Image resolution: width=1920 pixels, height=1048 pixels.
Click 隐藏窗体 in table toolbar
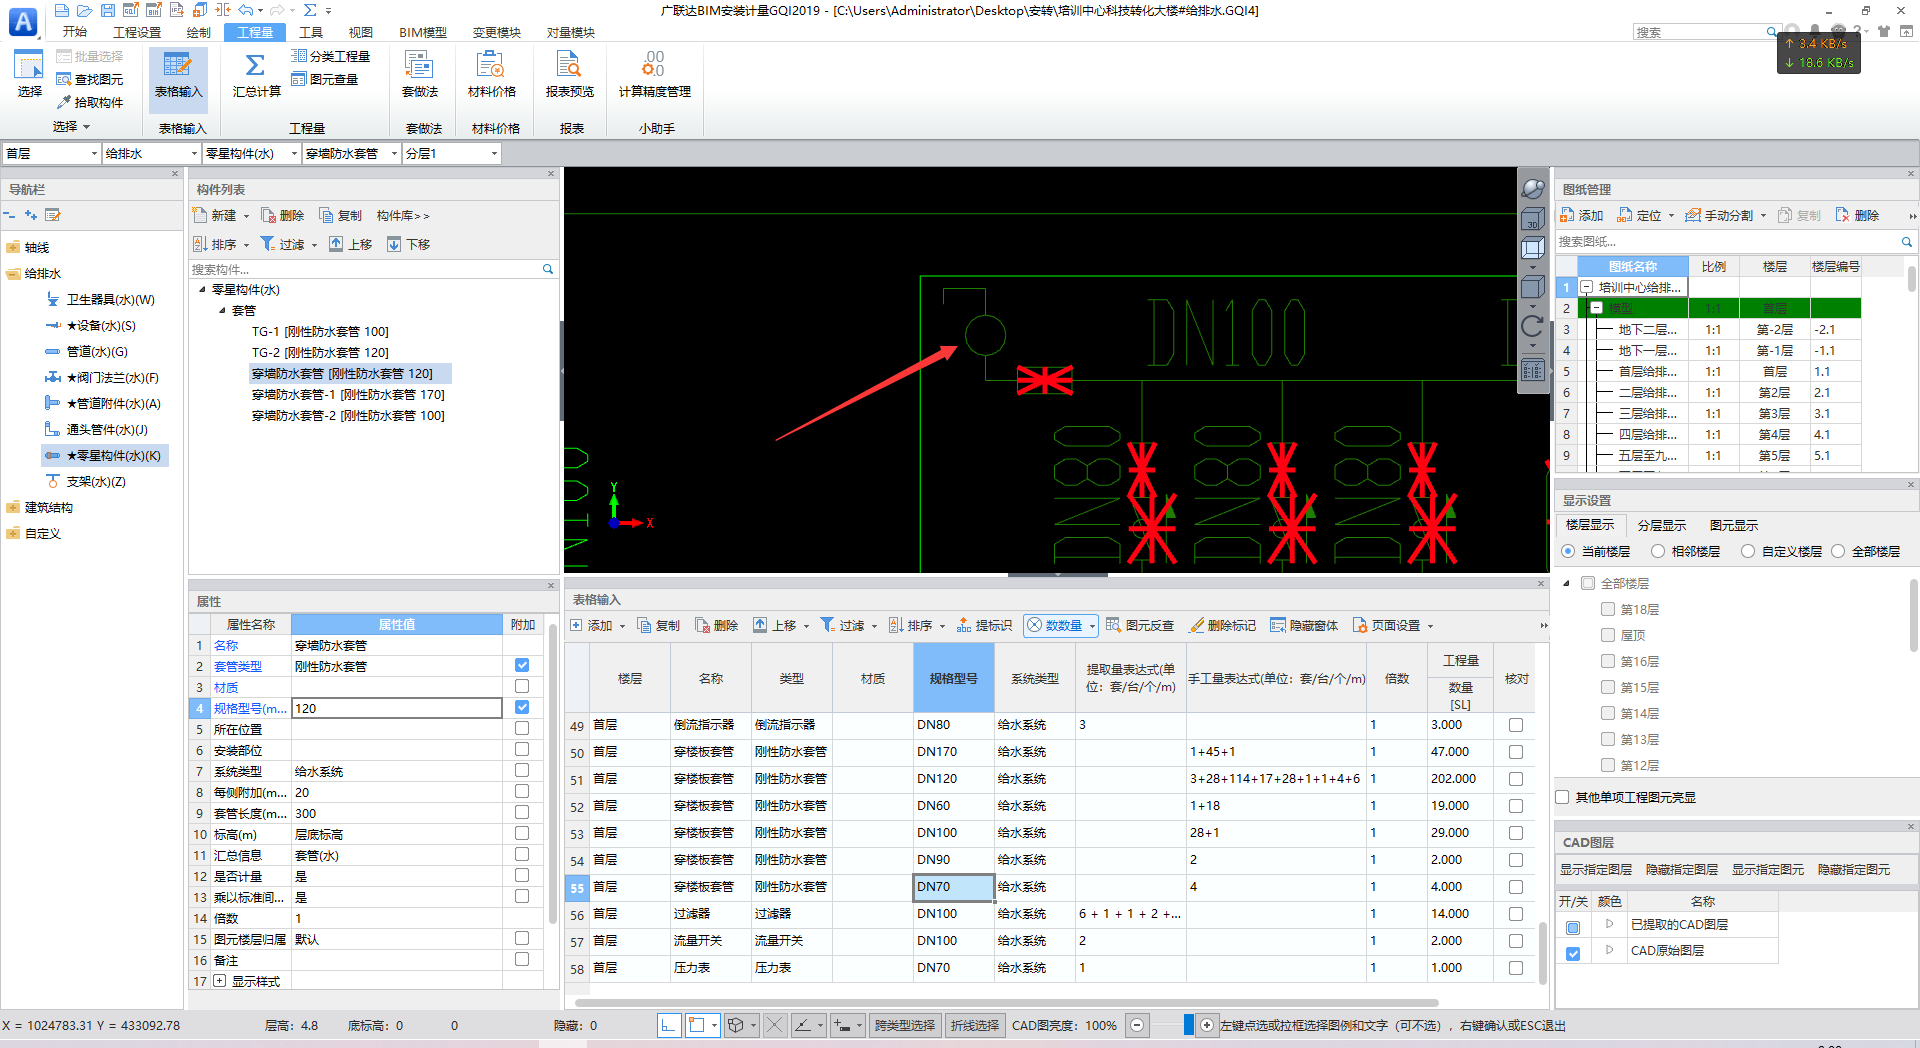[1304, 625]
